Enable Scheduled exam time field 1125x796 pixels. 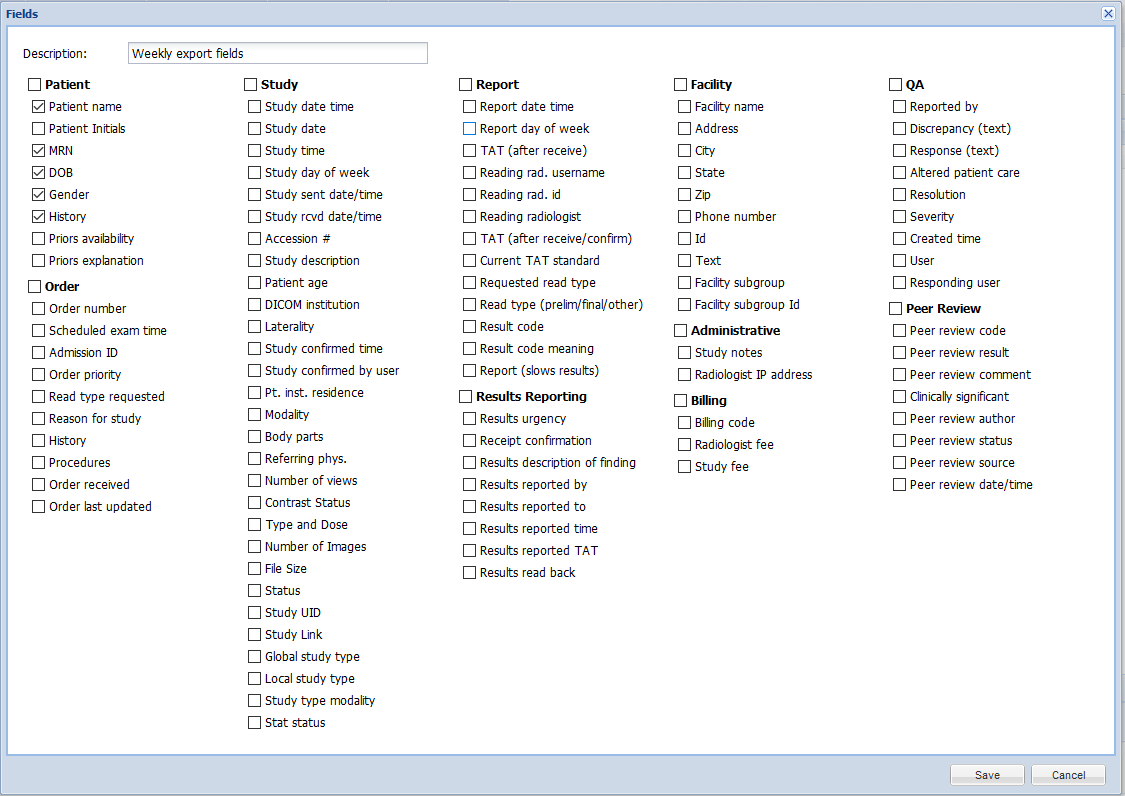pyautogui.click(x=39, y=331)
